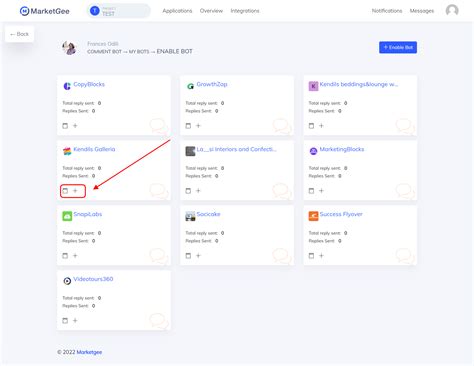Click the Videotours360 play logo icon
Image resolution: width=474 pixels, height=366 pixels.
coord(67,281)
